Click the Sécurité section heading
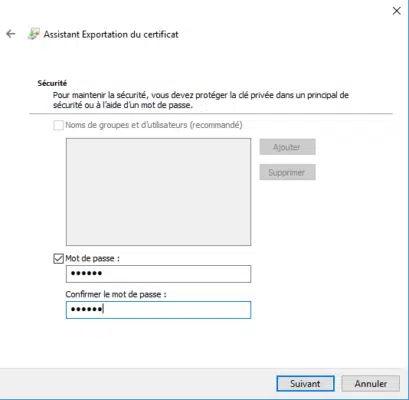 click(52, 83)
